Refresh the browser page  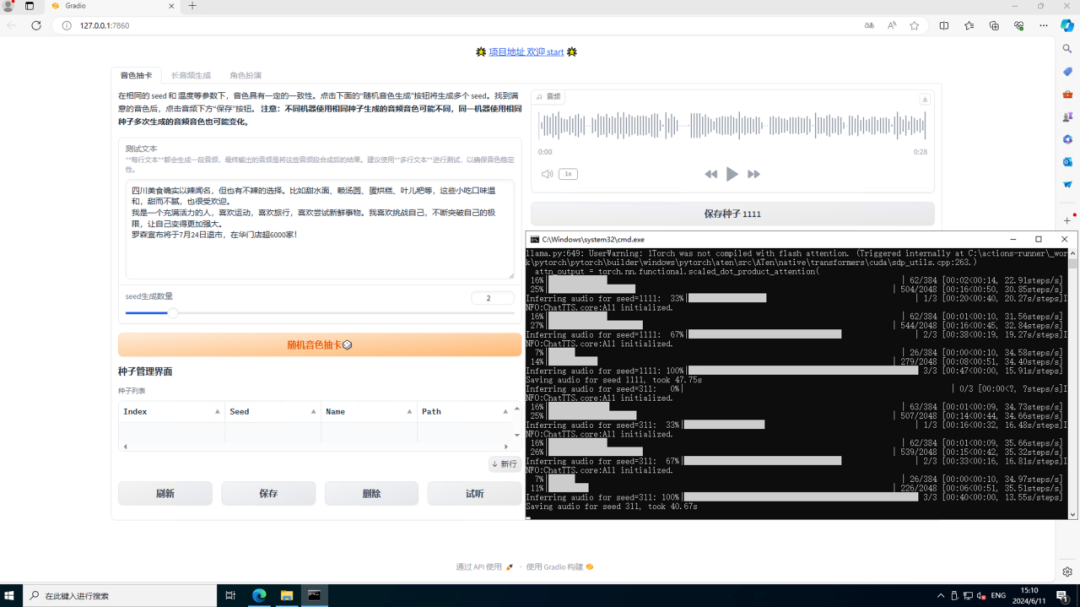[x=37, y=25]
